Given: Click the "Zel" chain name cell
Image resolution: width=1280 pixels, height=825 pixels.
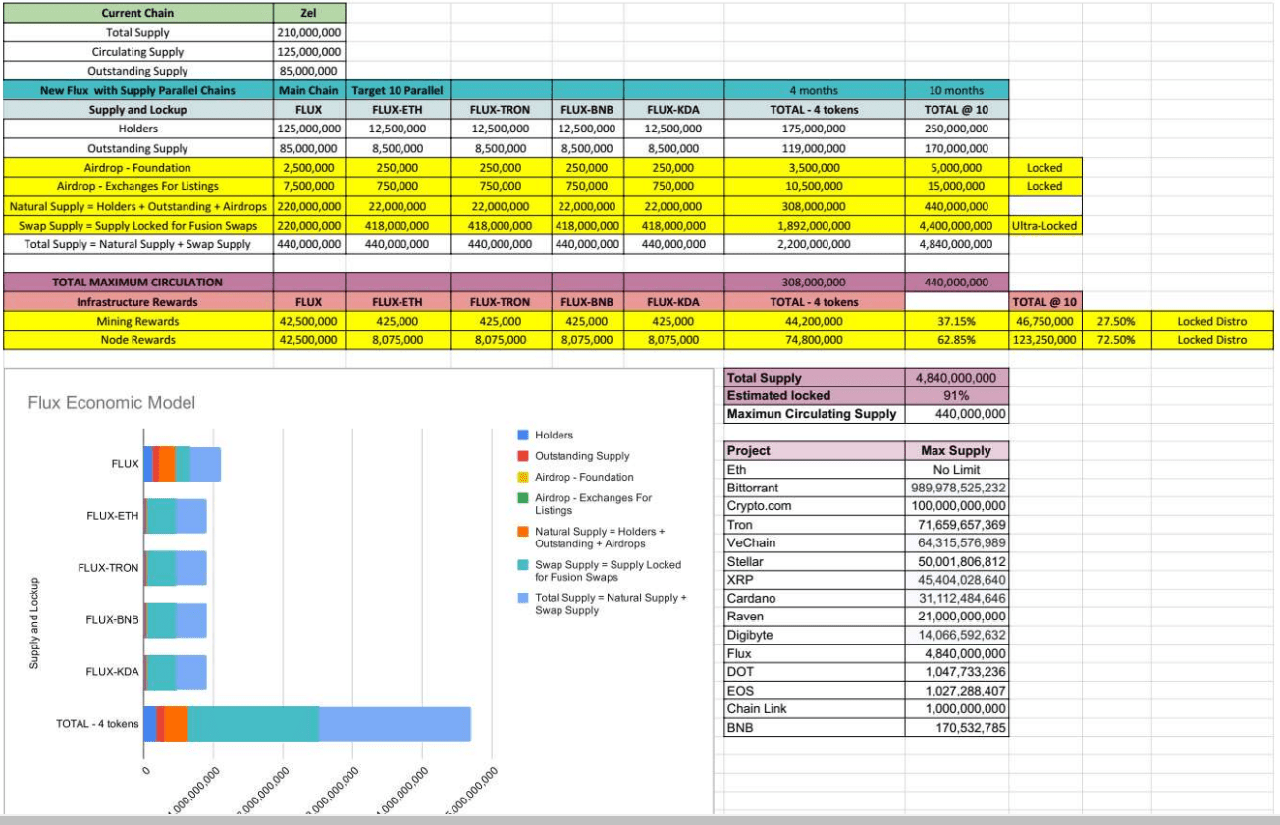Looking at the screenshot, I should click(x=309, y=13).
